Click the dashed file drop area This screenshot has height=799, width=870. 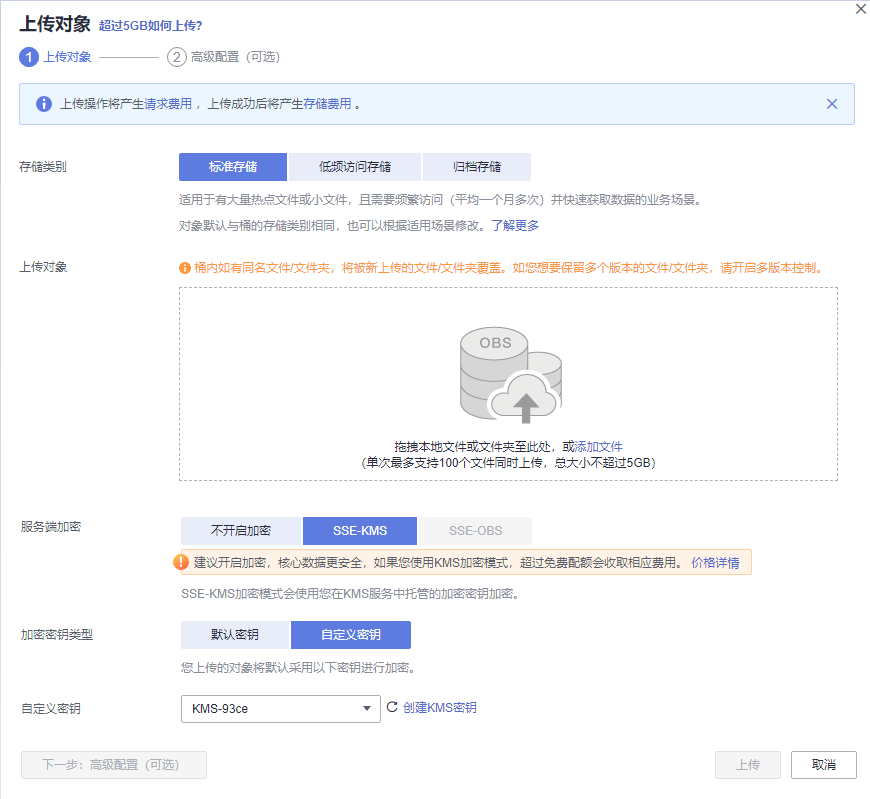pyautogui.click(x=508, y=384)
